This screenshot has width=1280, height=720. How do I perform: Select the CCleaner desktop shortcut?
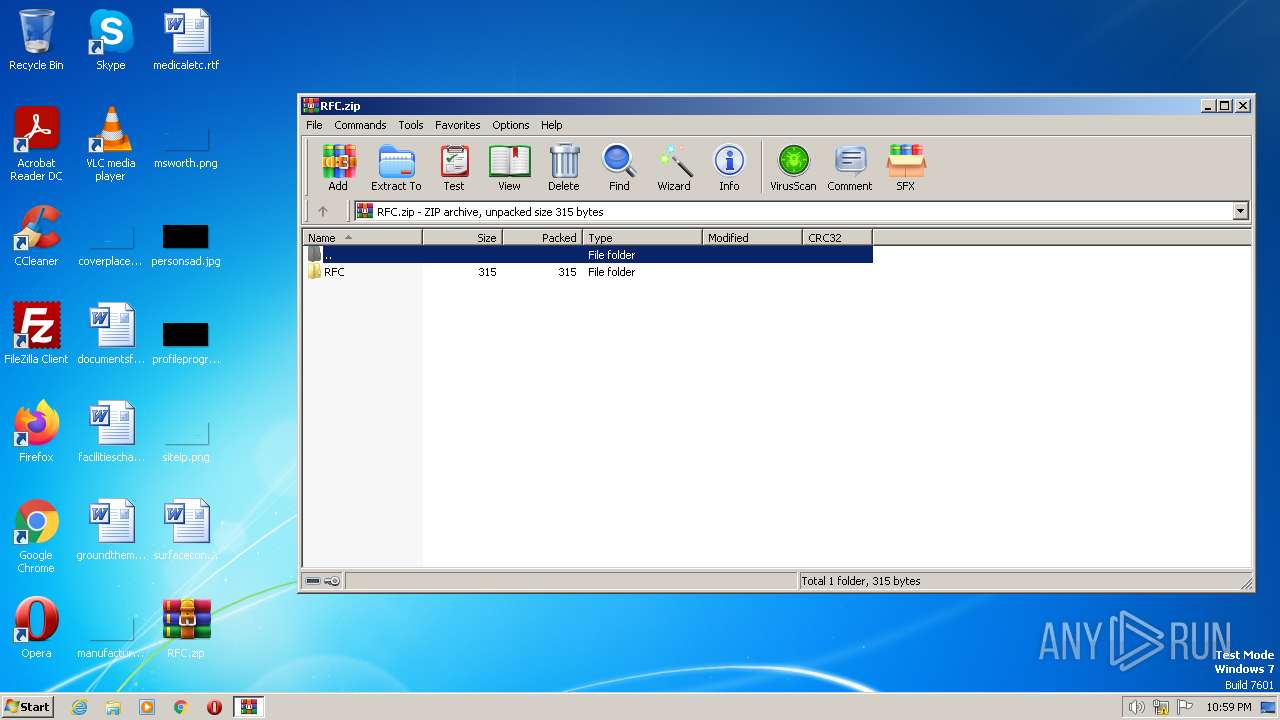[36, 237]
